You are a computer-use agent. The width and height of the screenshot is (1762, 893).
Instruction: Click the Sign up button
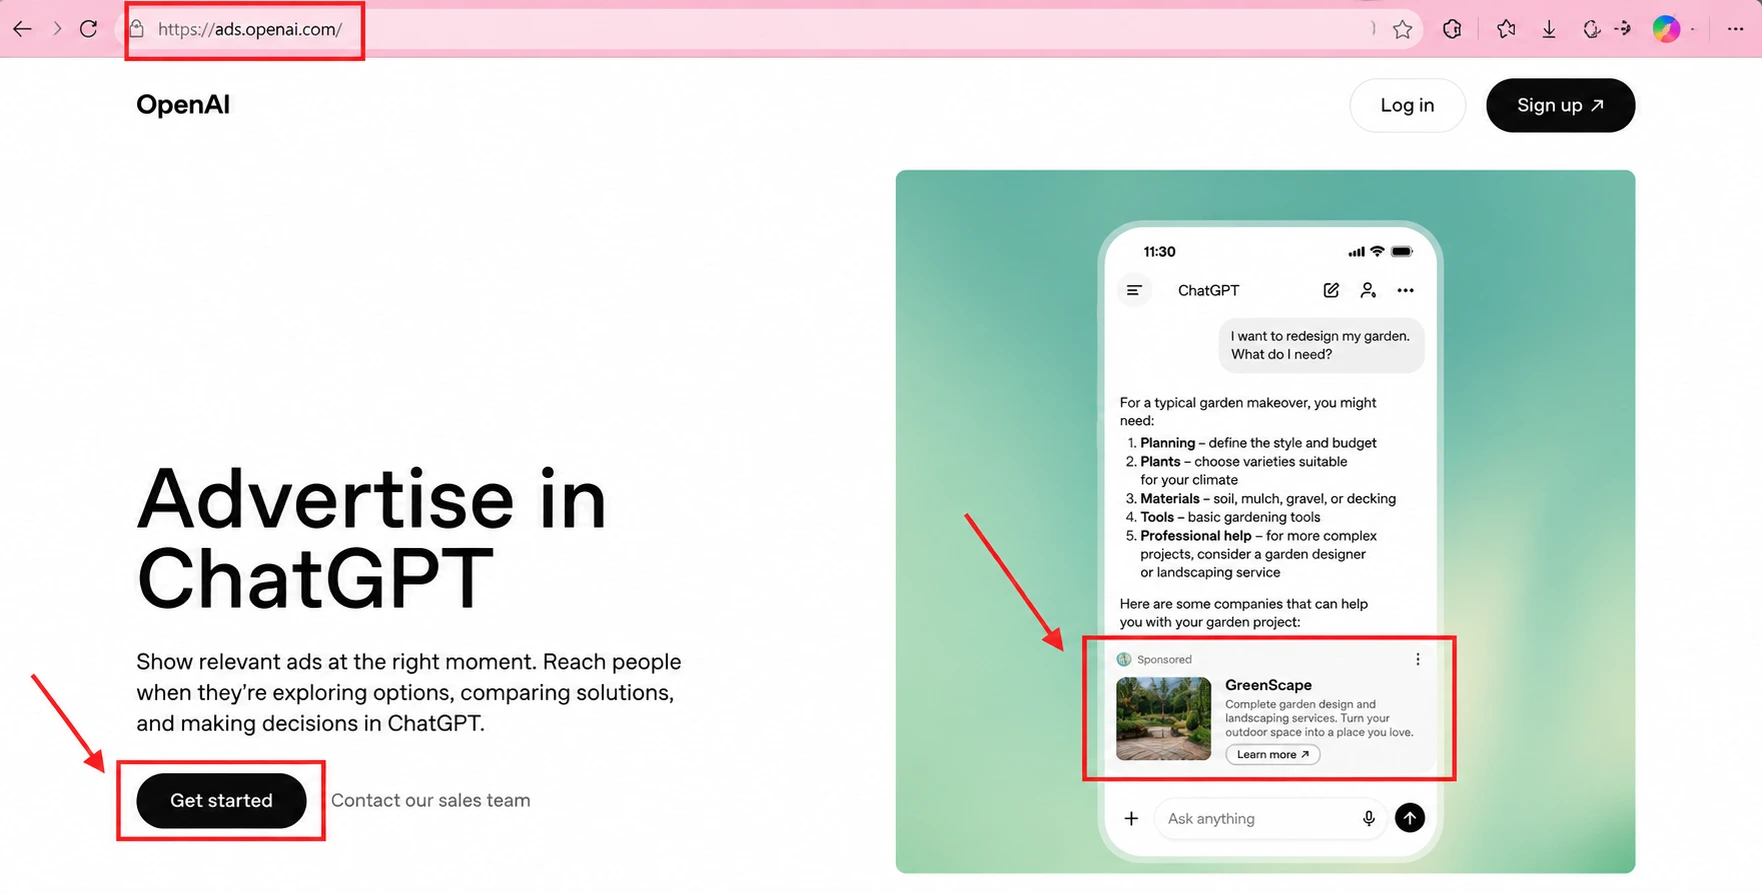pos(1560,105)
